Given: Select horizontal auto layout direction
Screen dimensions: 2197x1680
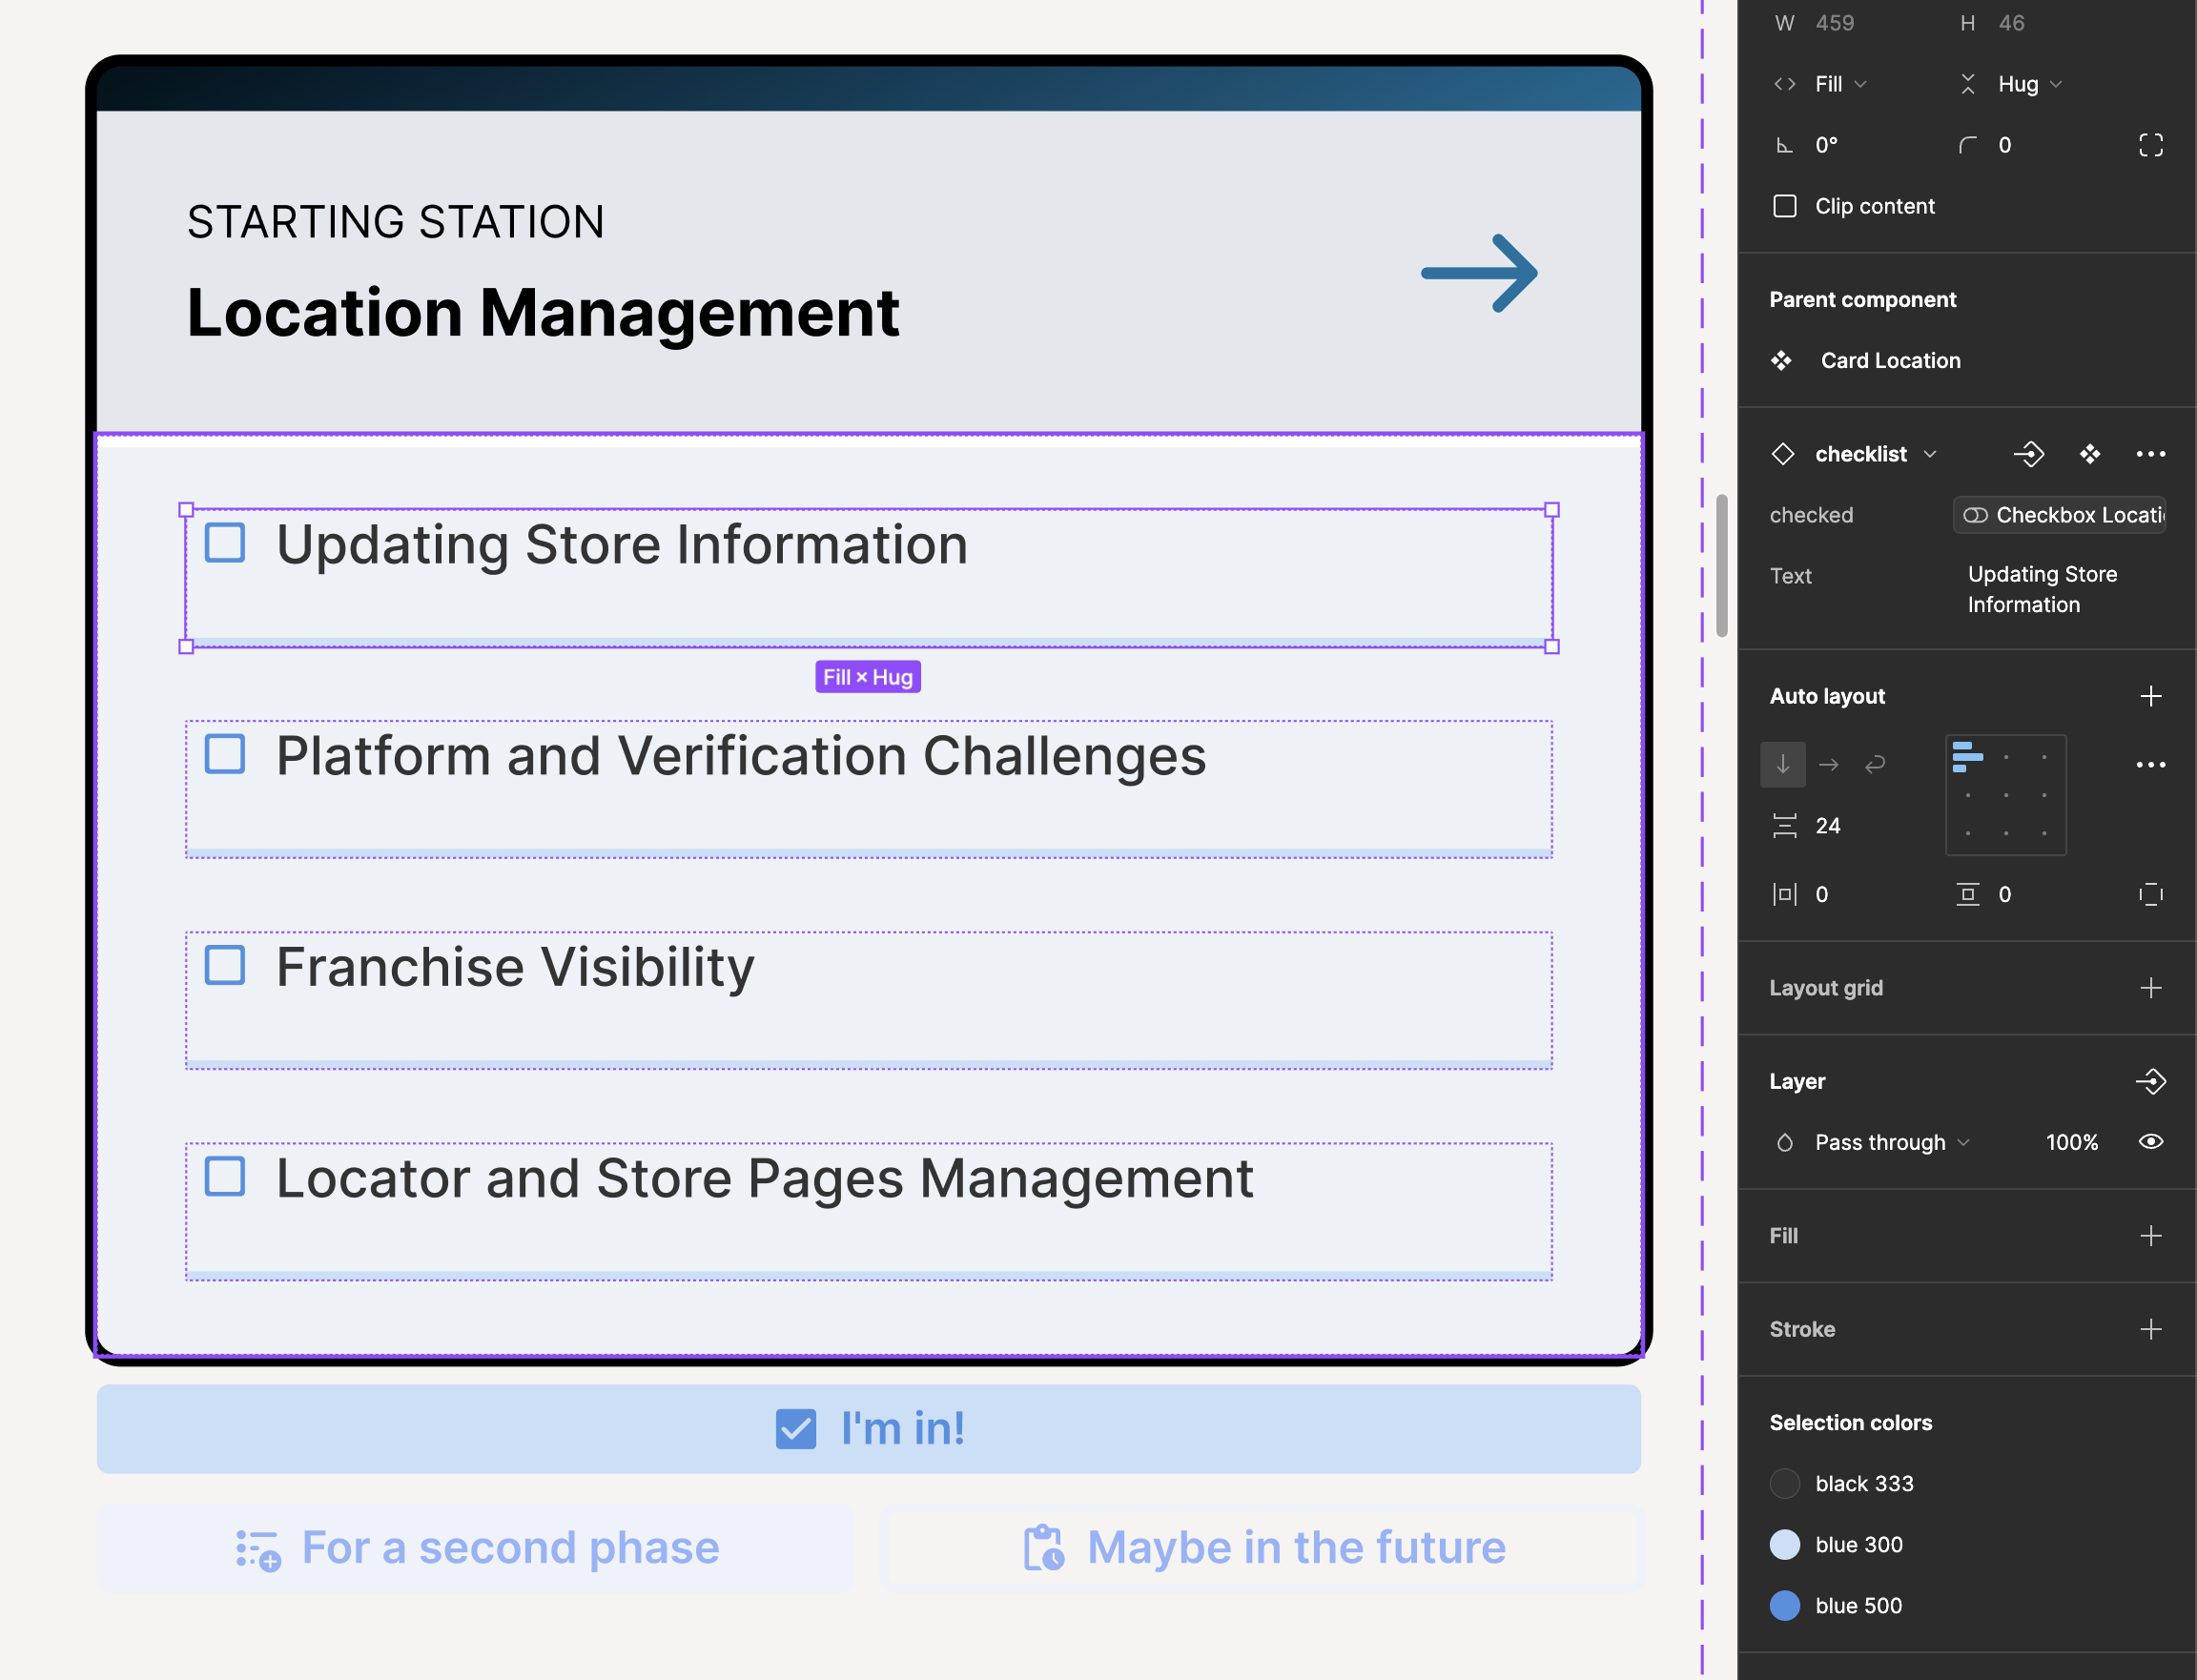Looking at the screenshot, I should [x=1829, y=764].
